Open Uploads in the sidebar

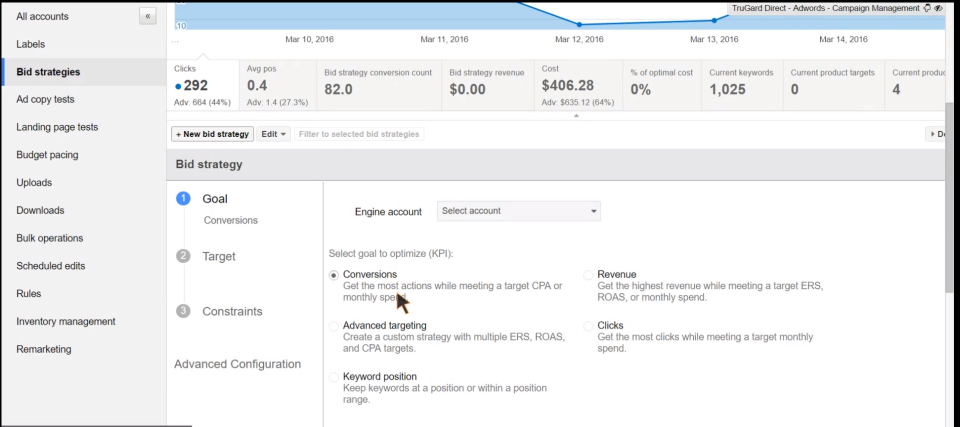click(34, 183)
